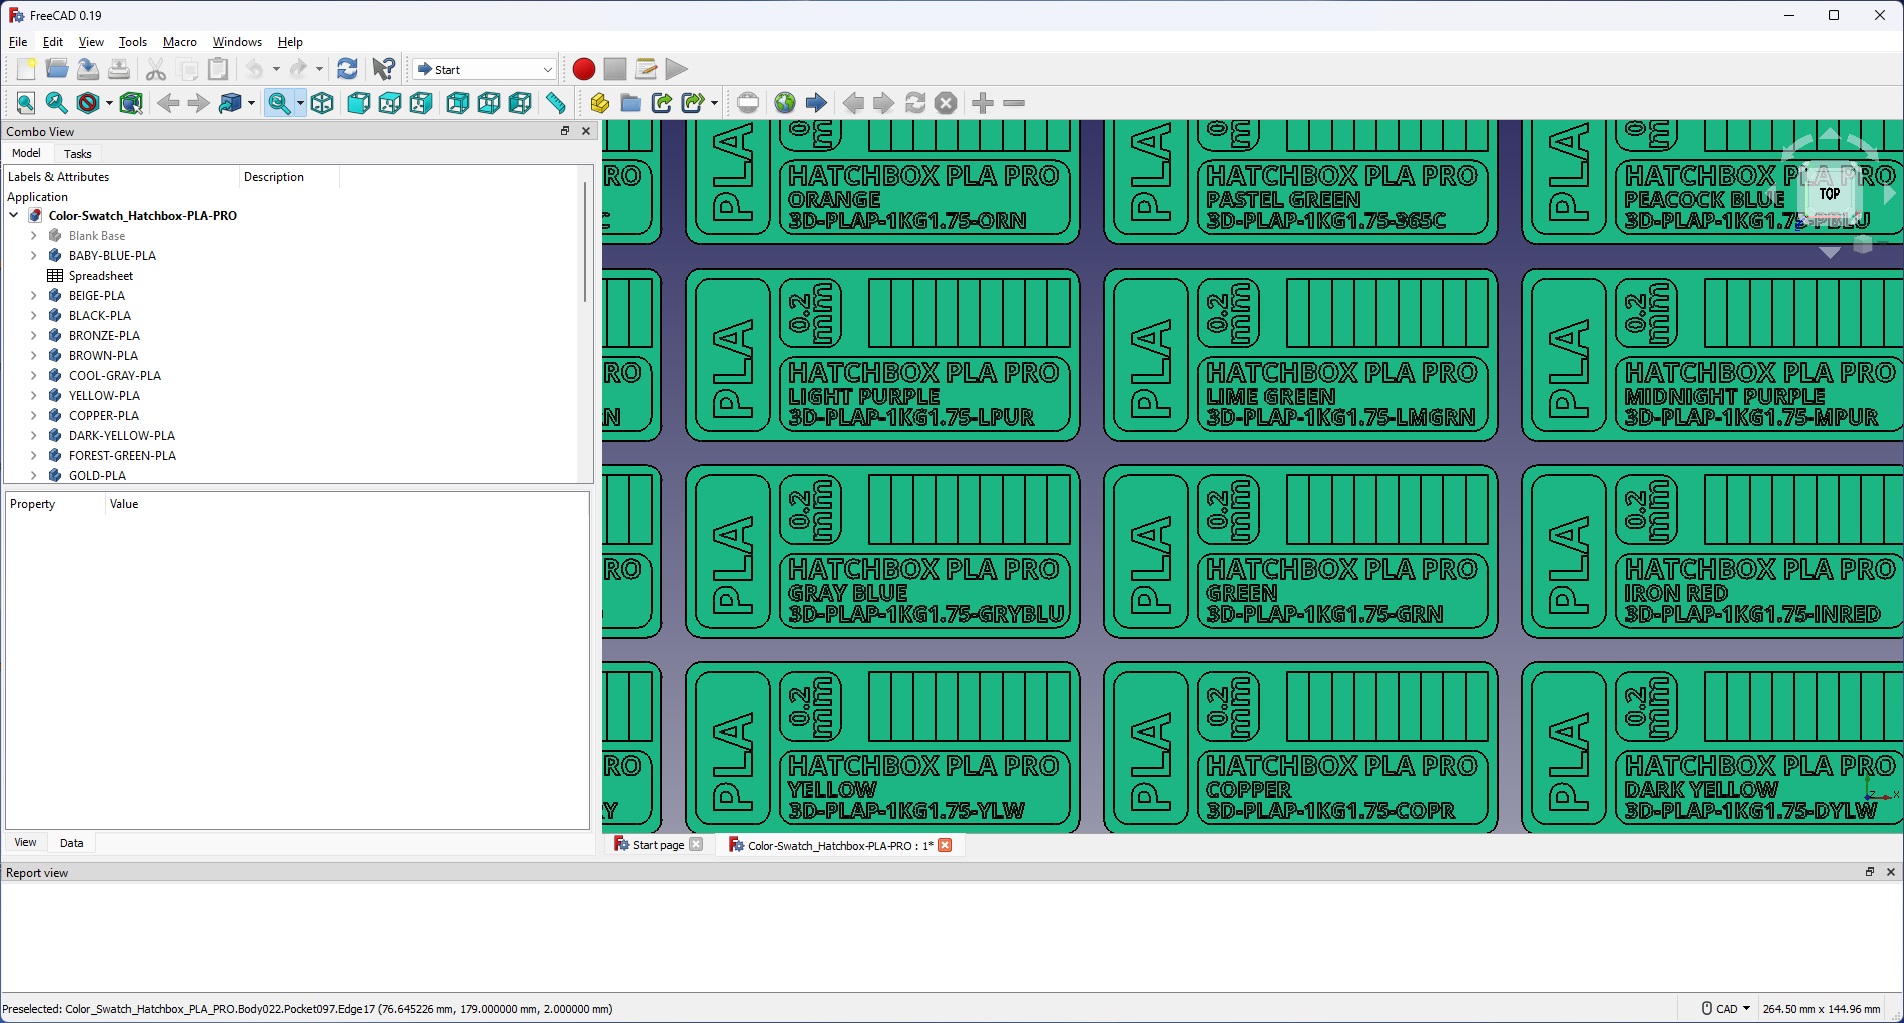
Task: Open the workbench selector showing Start
Action: coord(484,69)
